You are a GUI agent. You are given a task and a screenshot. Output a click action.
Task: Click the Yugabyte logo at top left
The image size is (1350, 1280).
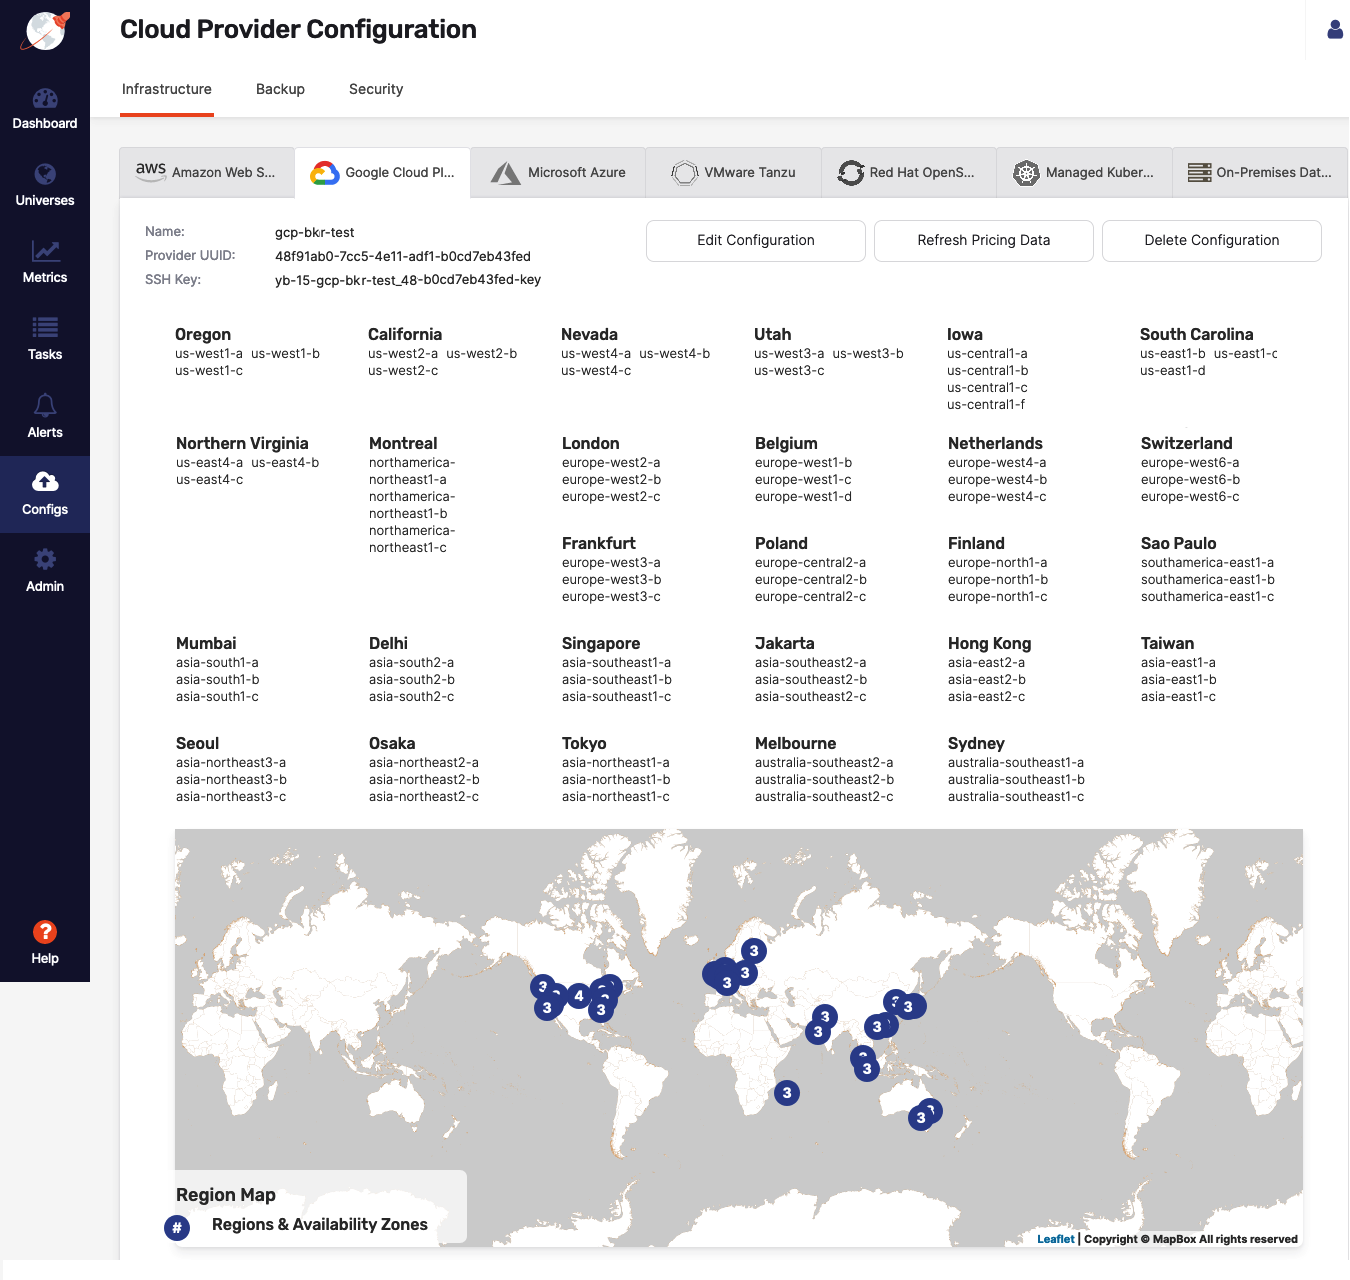45,31
